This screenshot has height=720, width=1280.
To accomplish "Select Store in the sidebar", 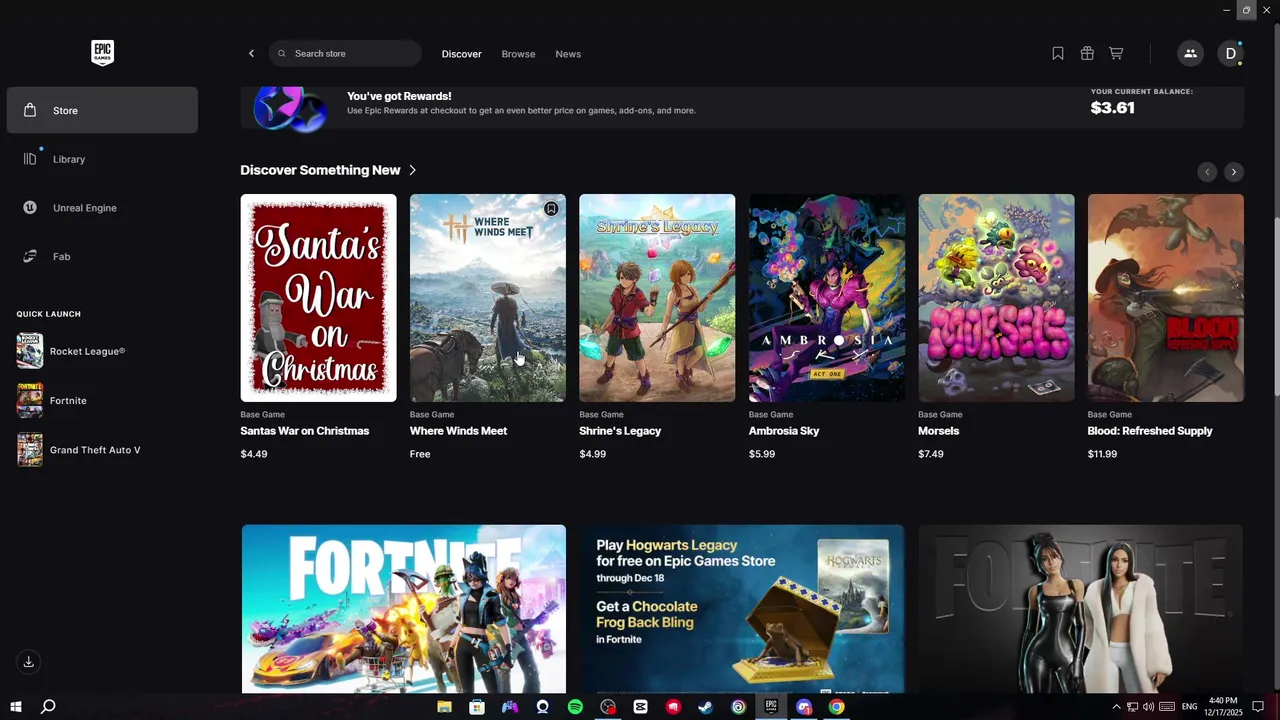I will [102, 110].
